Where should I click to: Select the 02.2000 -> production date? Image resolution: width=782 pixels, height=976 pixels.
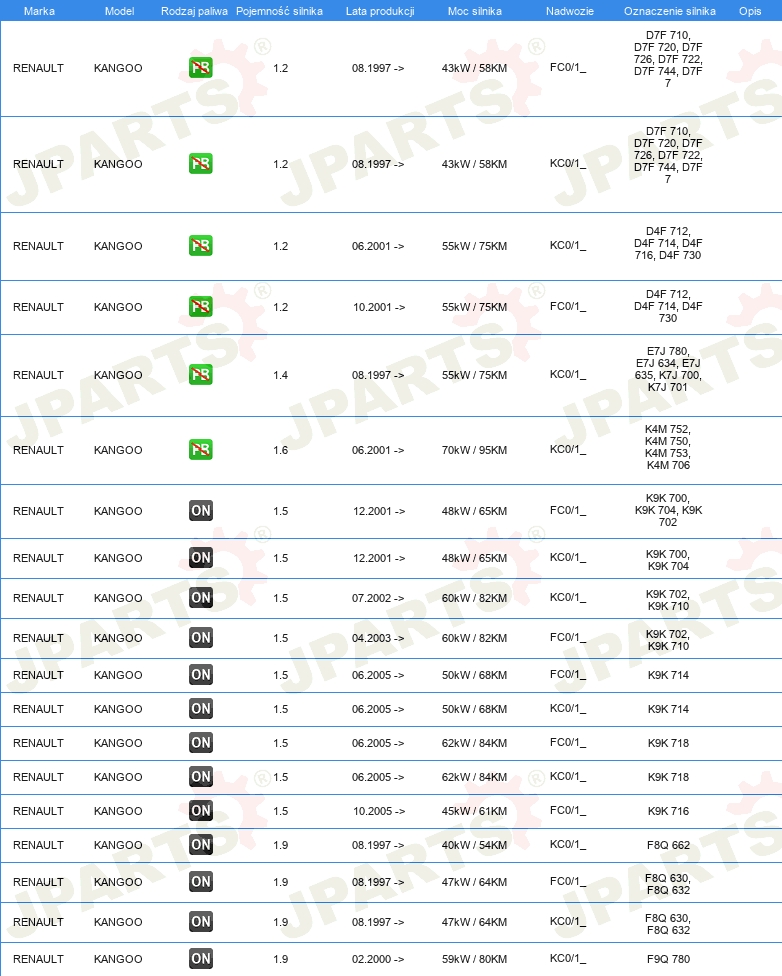click(x=378, y=959)
